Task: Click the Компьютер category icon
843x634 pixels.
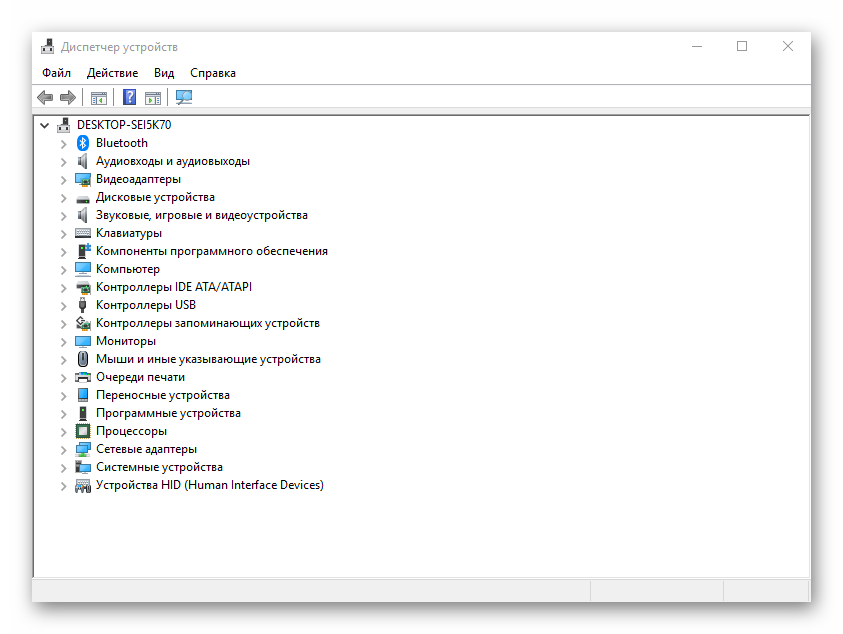Action: pyautogui.click(x=83, y=269)
